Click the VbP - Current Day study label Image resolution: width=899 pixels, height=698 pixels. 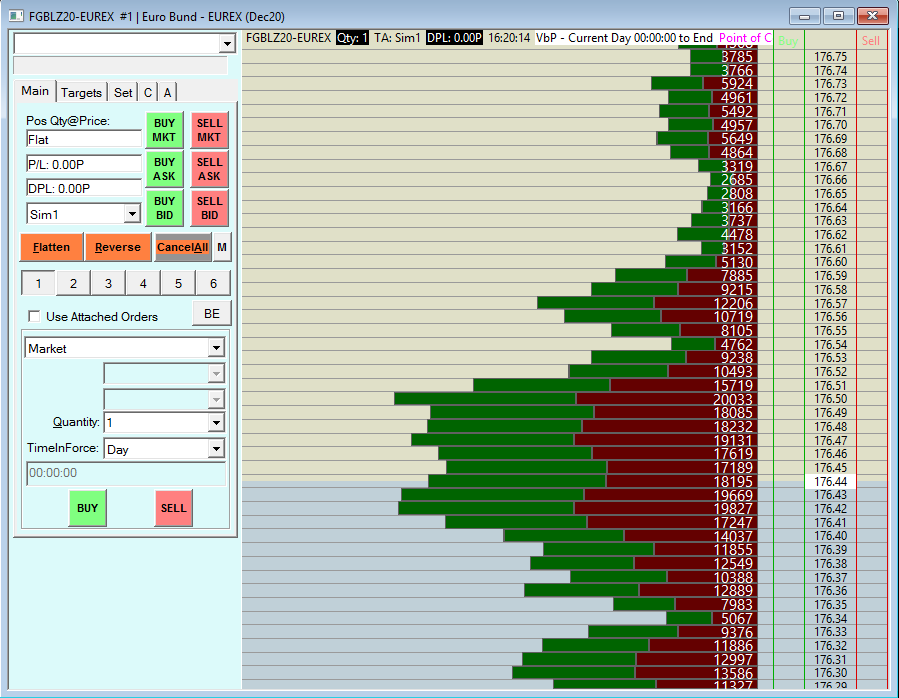tap(624, 38)
